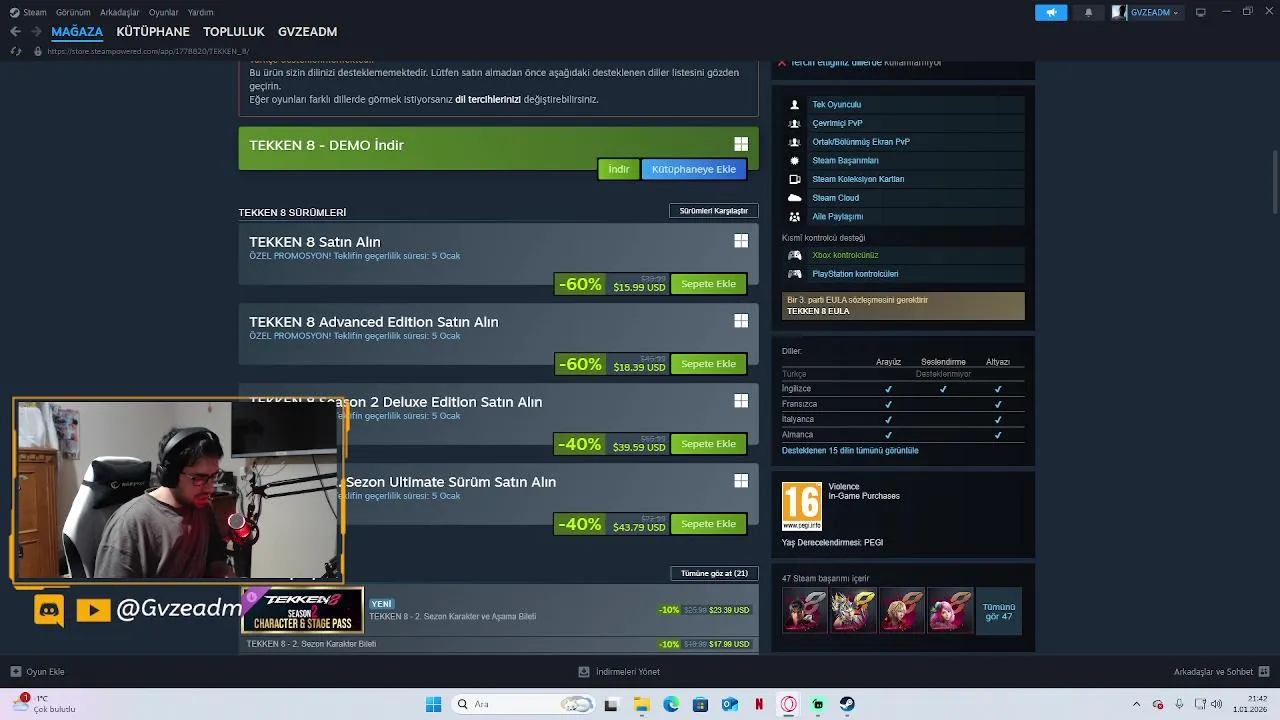Open Windows Start menu
The width and height of the screenshot is (1280, 720).
click(433, 704)
